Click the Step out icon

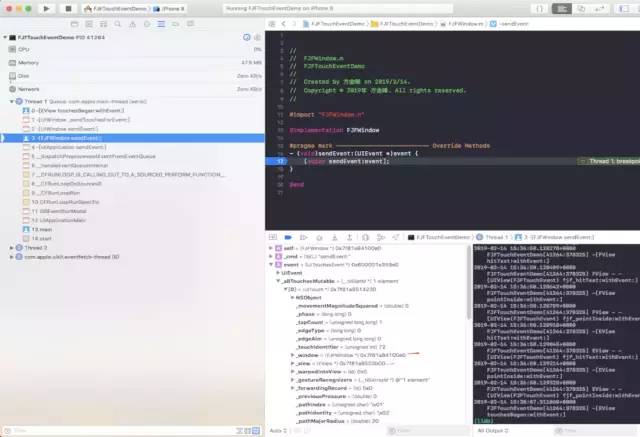349,237
